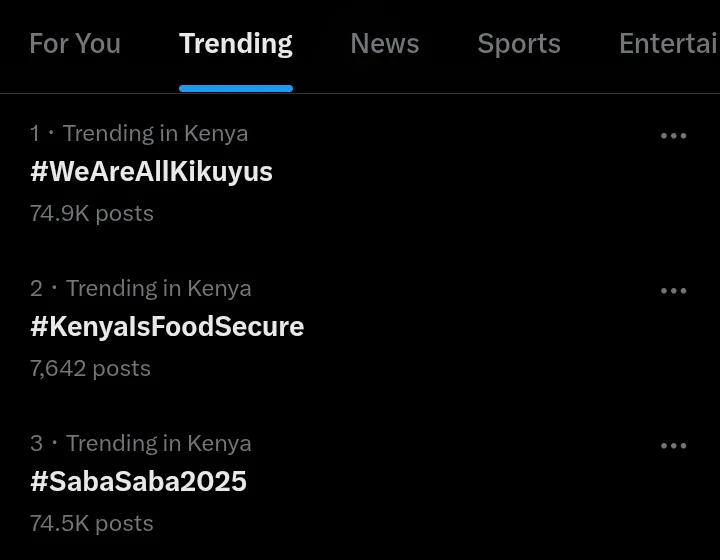Open more options for #SabaSaba2025 trend
This screenshot has width=720, height=560.
click(x=673, y=446)
